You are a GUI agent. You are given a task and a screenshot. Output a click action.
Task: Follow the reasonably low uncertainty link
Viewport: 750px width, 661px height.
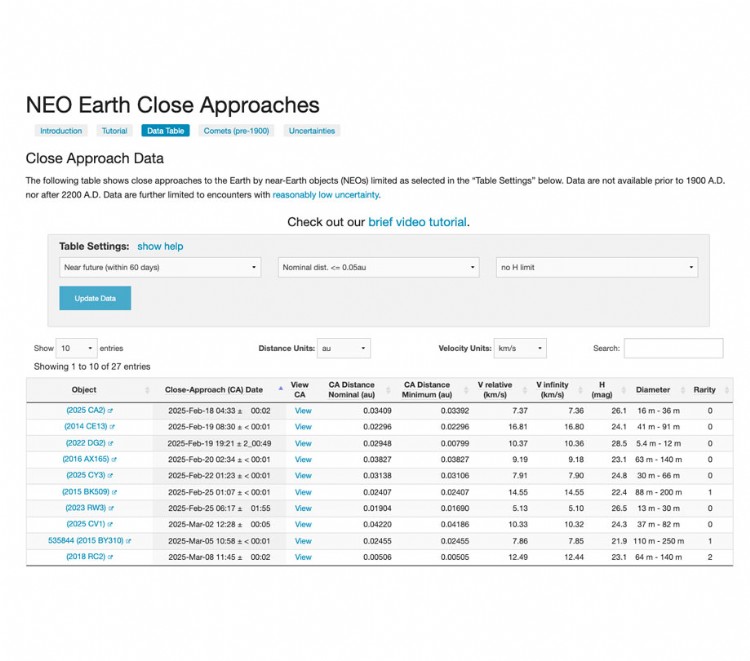(326, 195)
